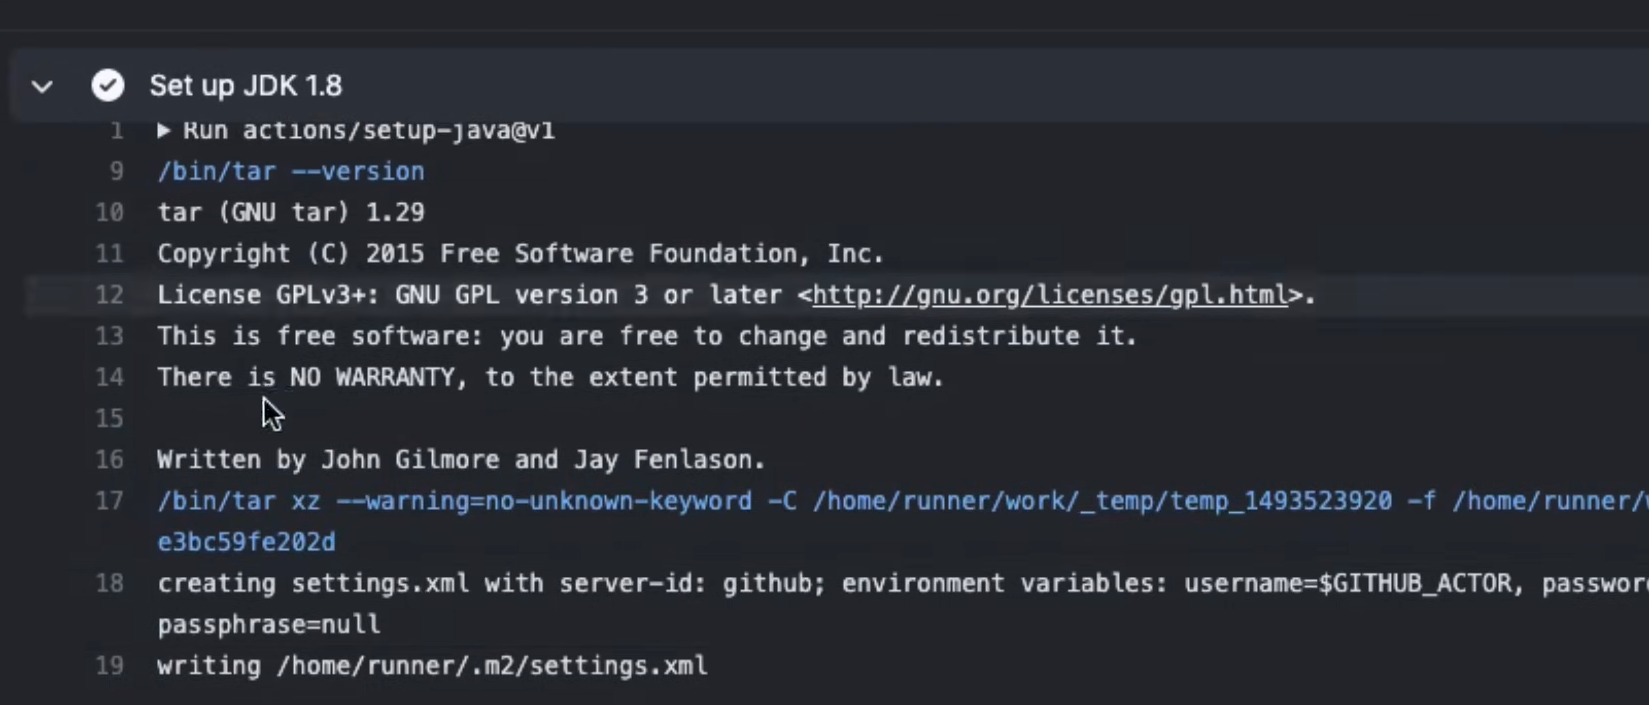Select line number 1 in the log
This screenshot has width=1649, height=705.
pos(116,130)
